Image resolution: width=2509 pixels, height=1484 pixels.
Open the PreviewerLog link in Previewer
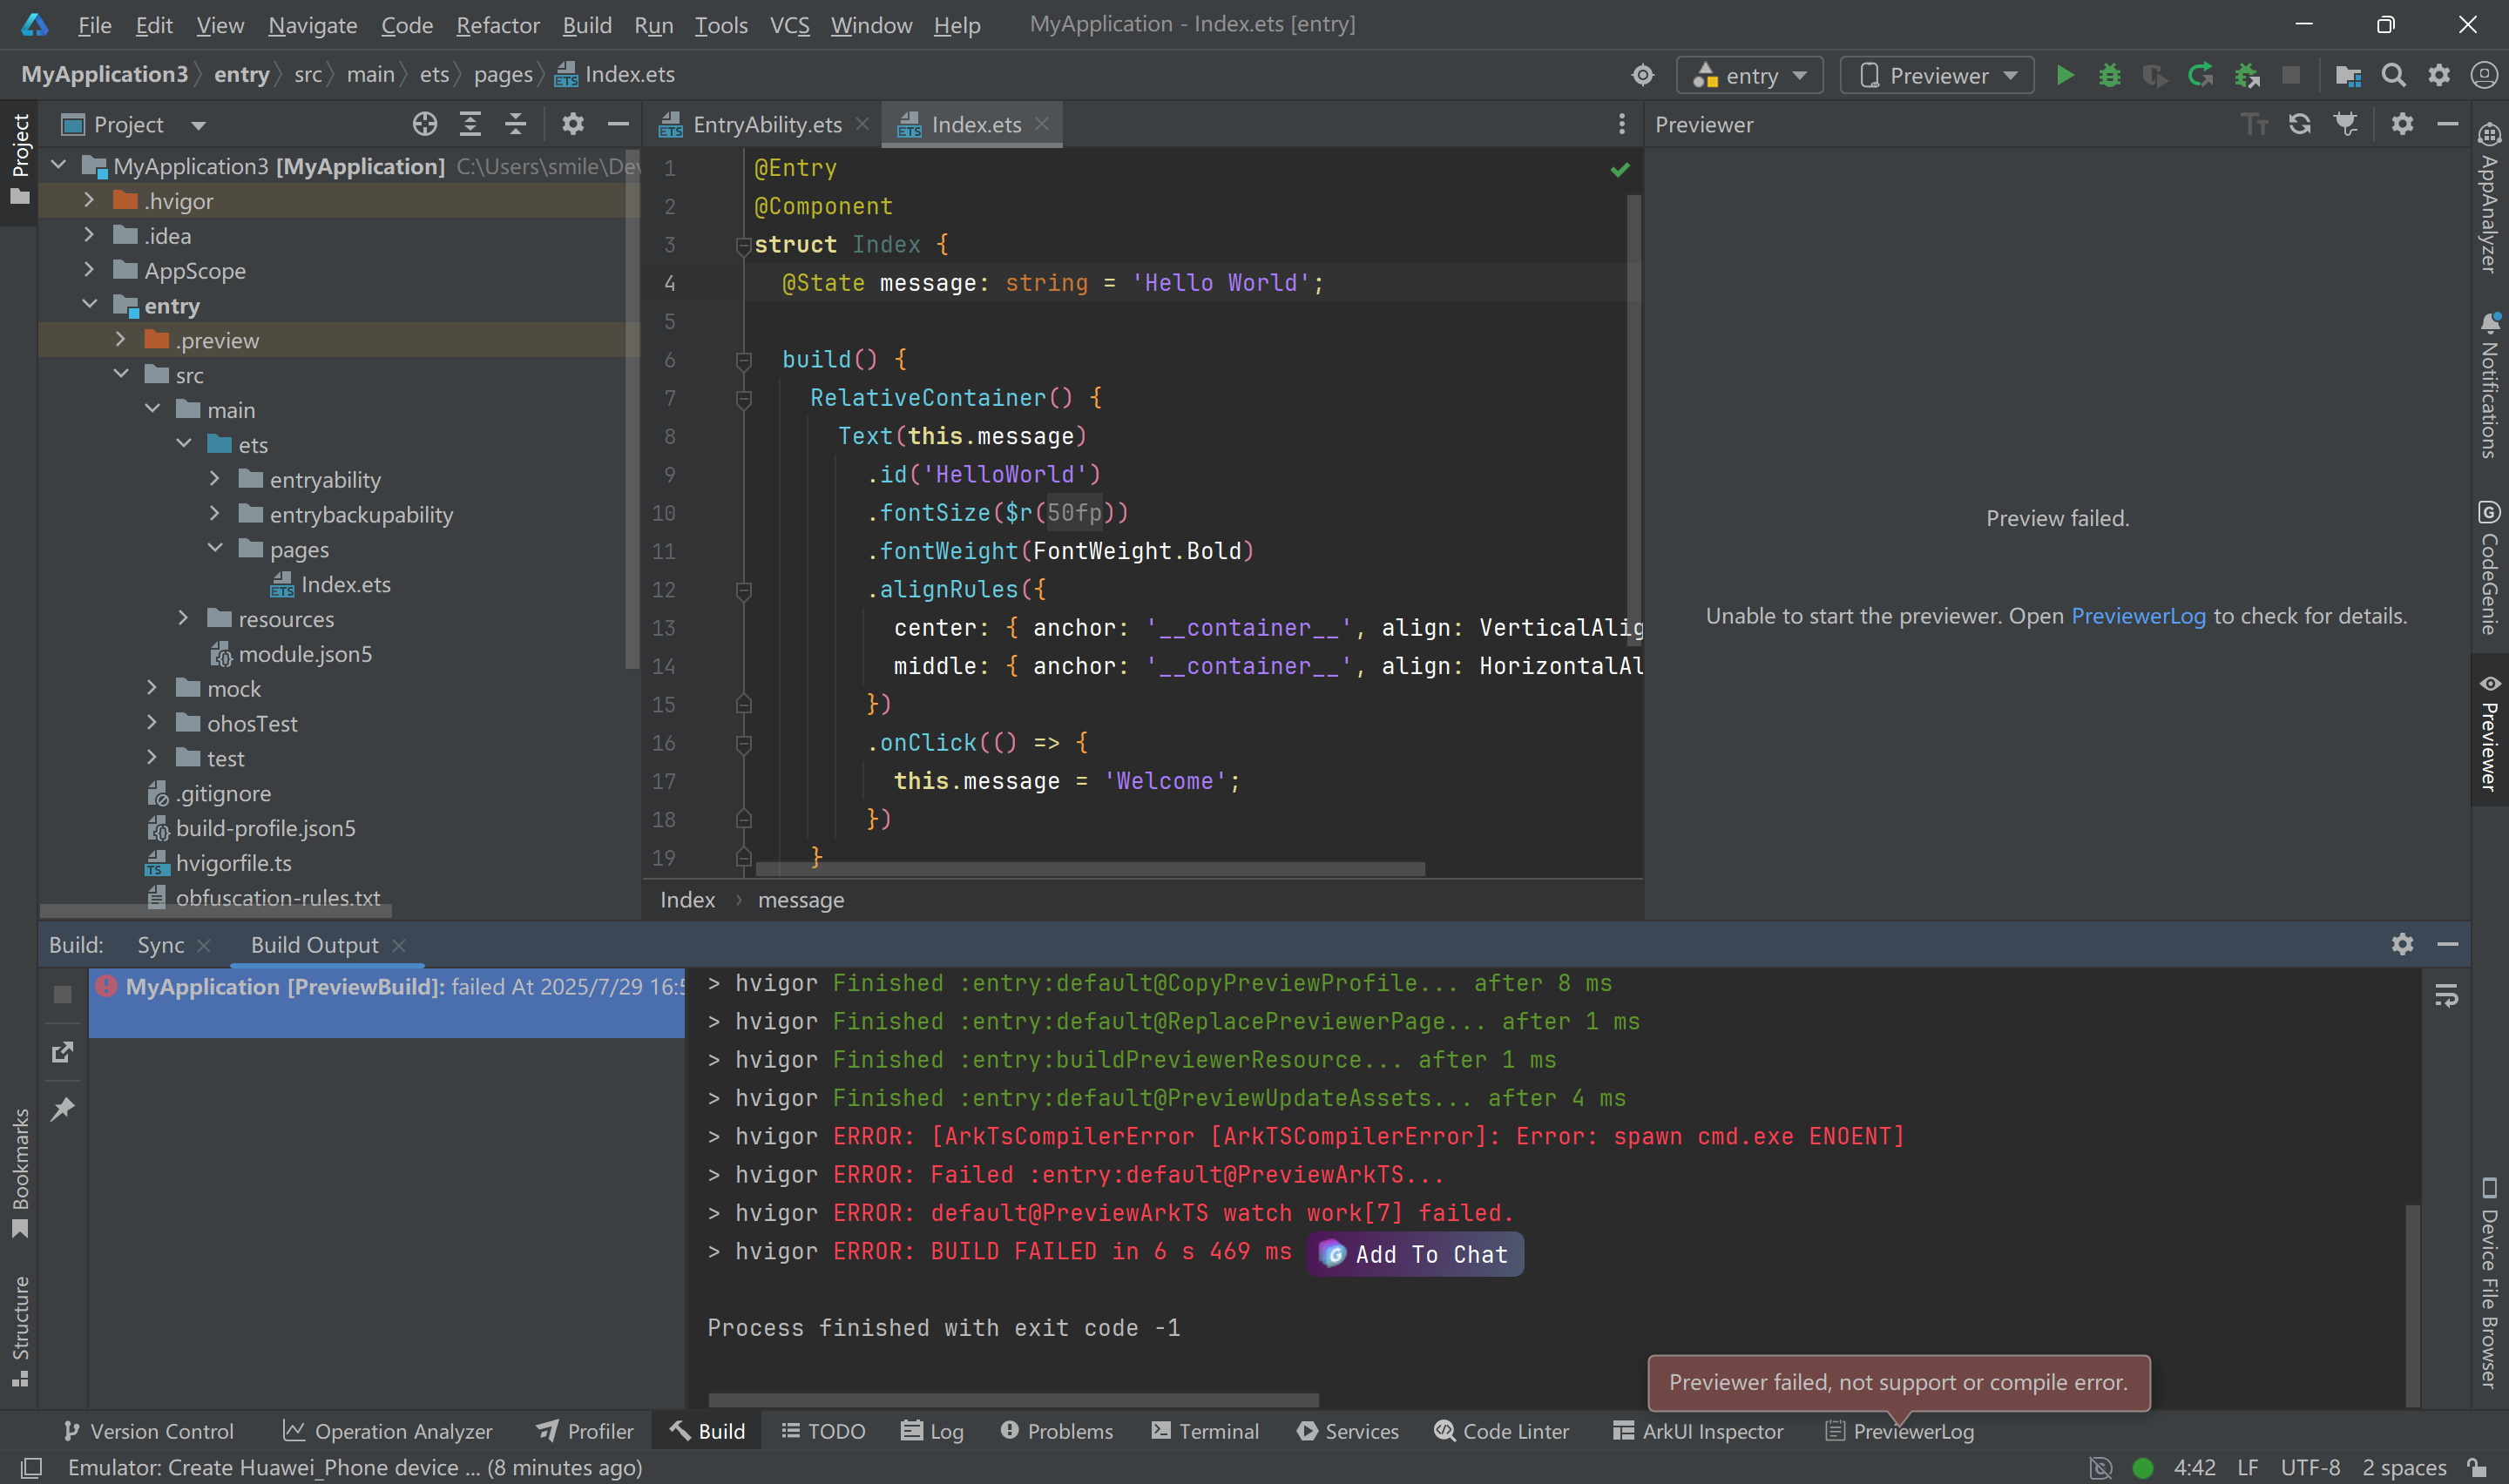tap(2138, 615)
